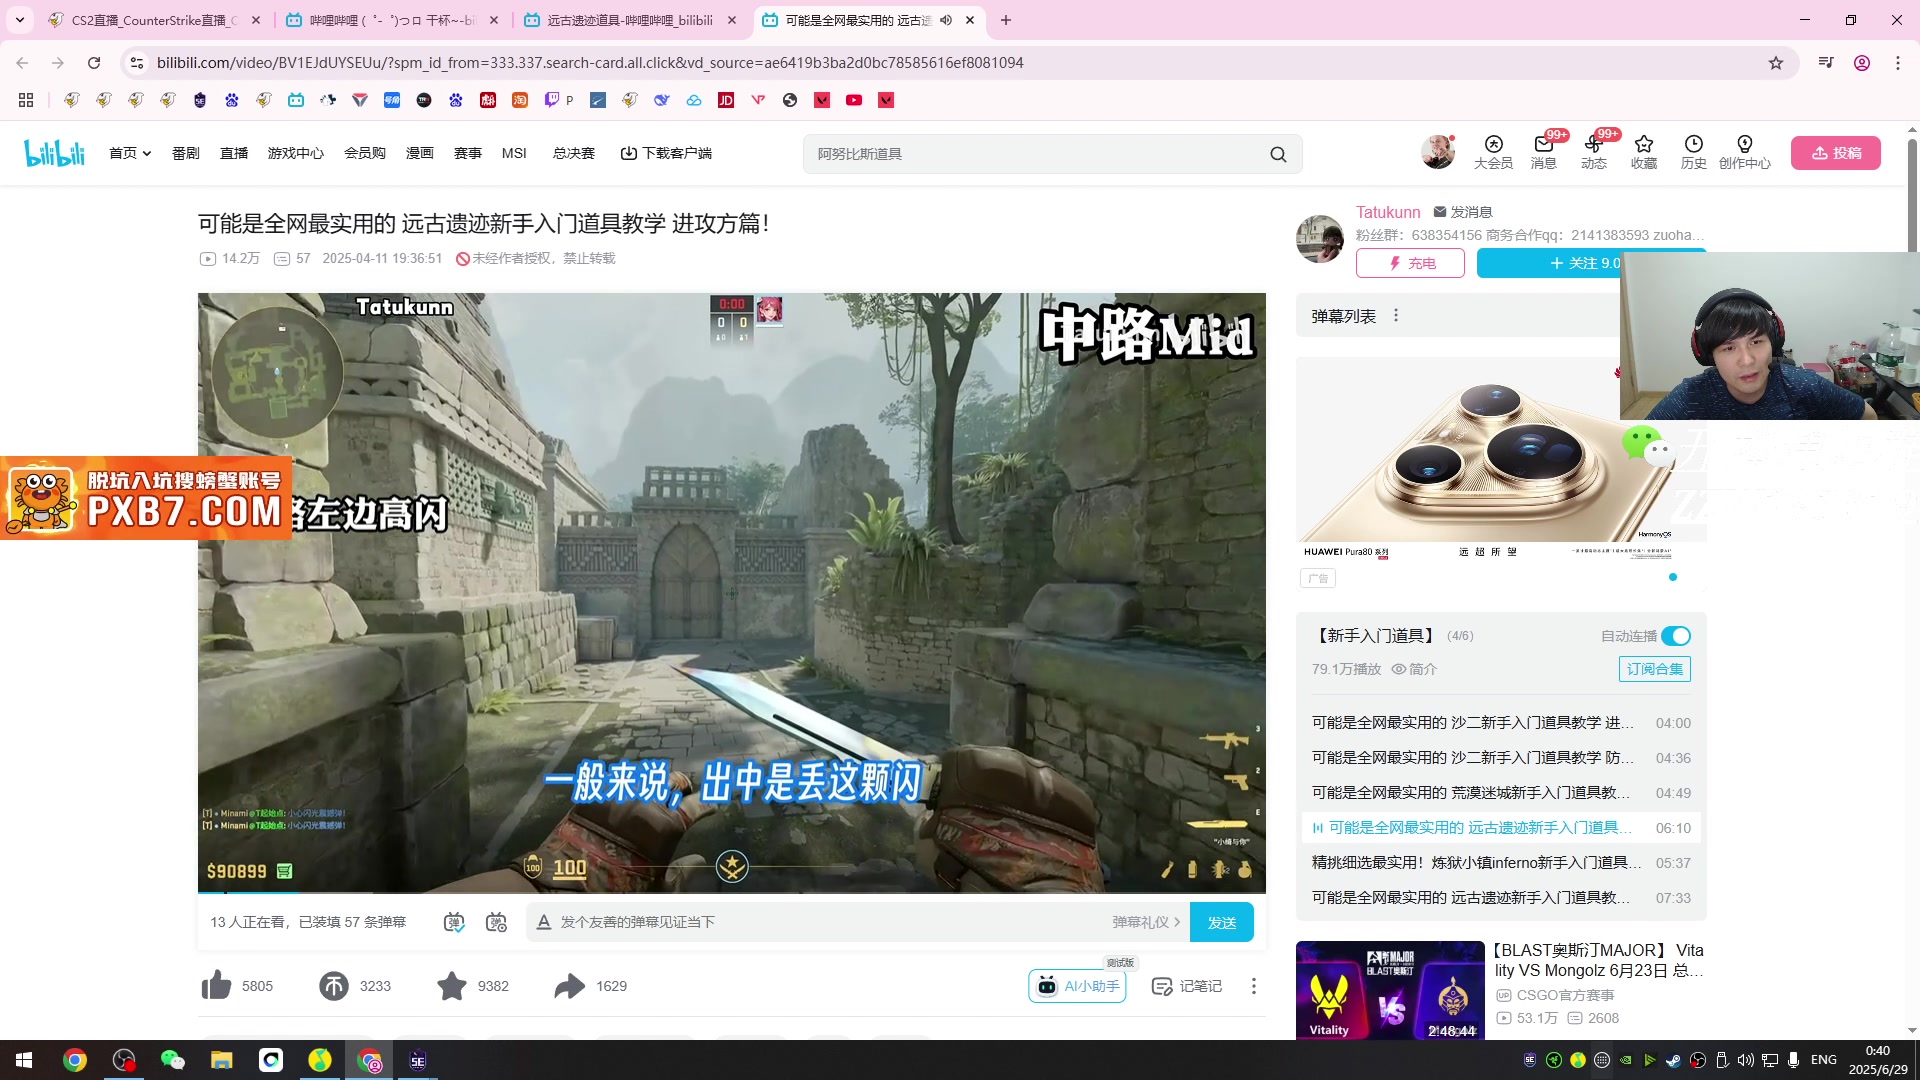The height and width of the screenshot is (1080, 1920).
Task: Open danmaku font style A icon
Action: [x=544, y=922]
